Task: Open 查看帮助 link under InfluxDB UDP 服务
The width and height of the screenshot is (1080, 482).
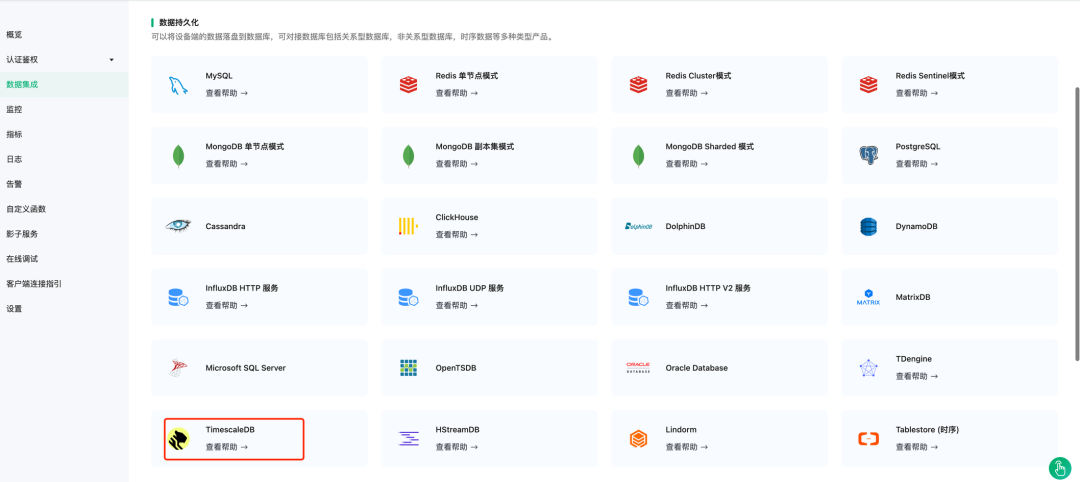Action: (456, 305)
